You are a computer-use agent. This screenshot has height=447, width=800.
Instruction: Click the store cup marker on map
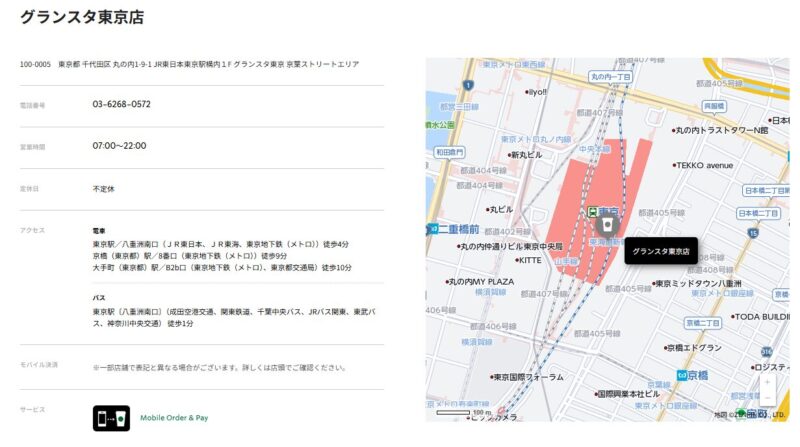click(x=607, y=225)
